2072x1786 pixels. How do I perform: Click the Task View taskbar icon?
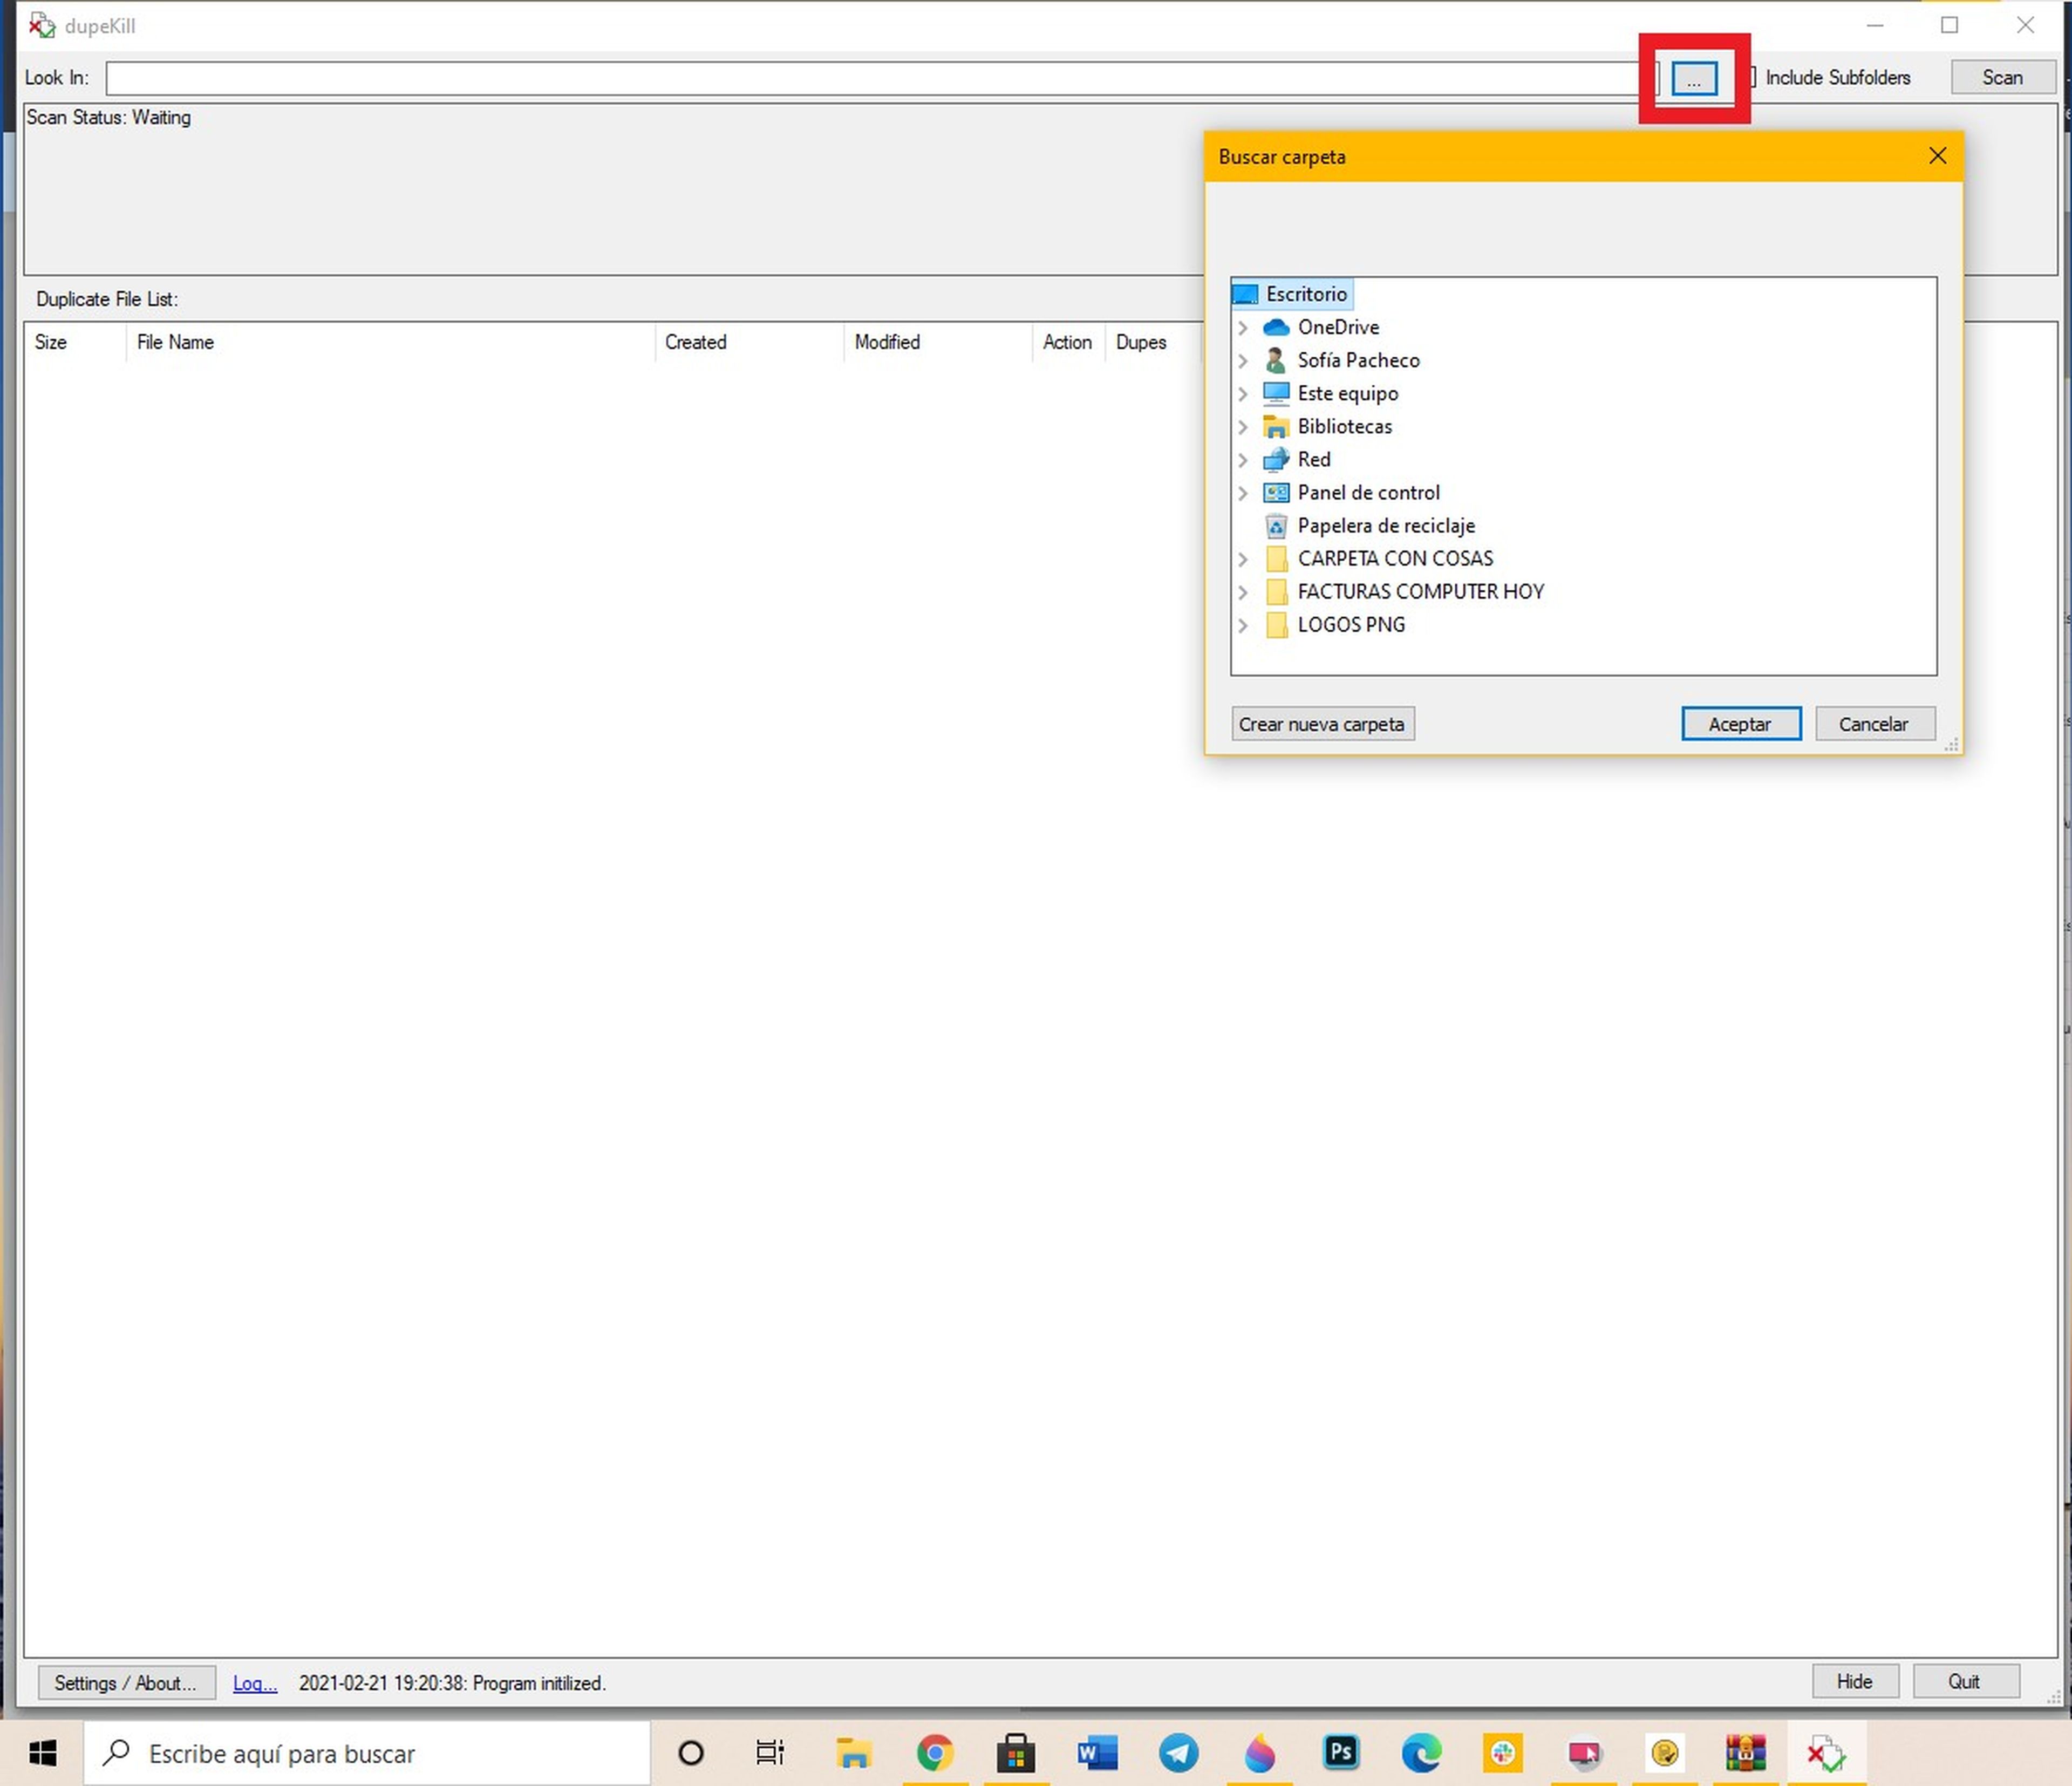(769, 1752)
